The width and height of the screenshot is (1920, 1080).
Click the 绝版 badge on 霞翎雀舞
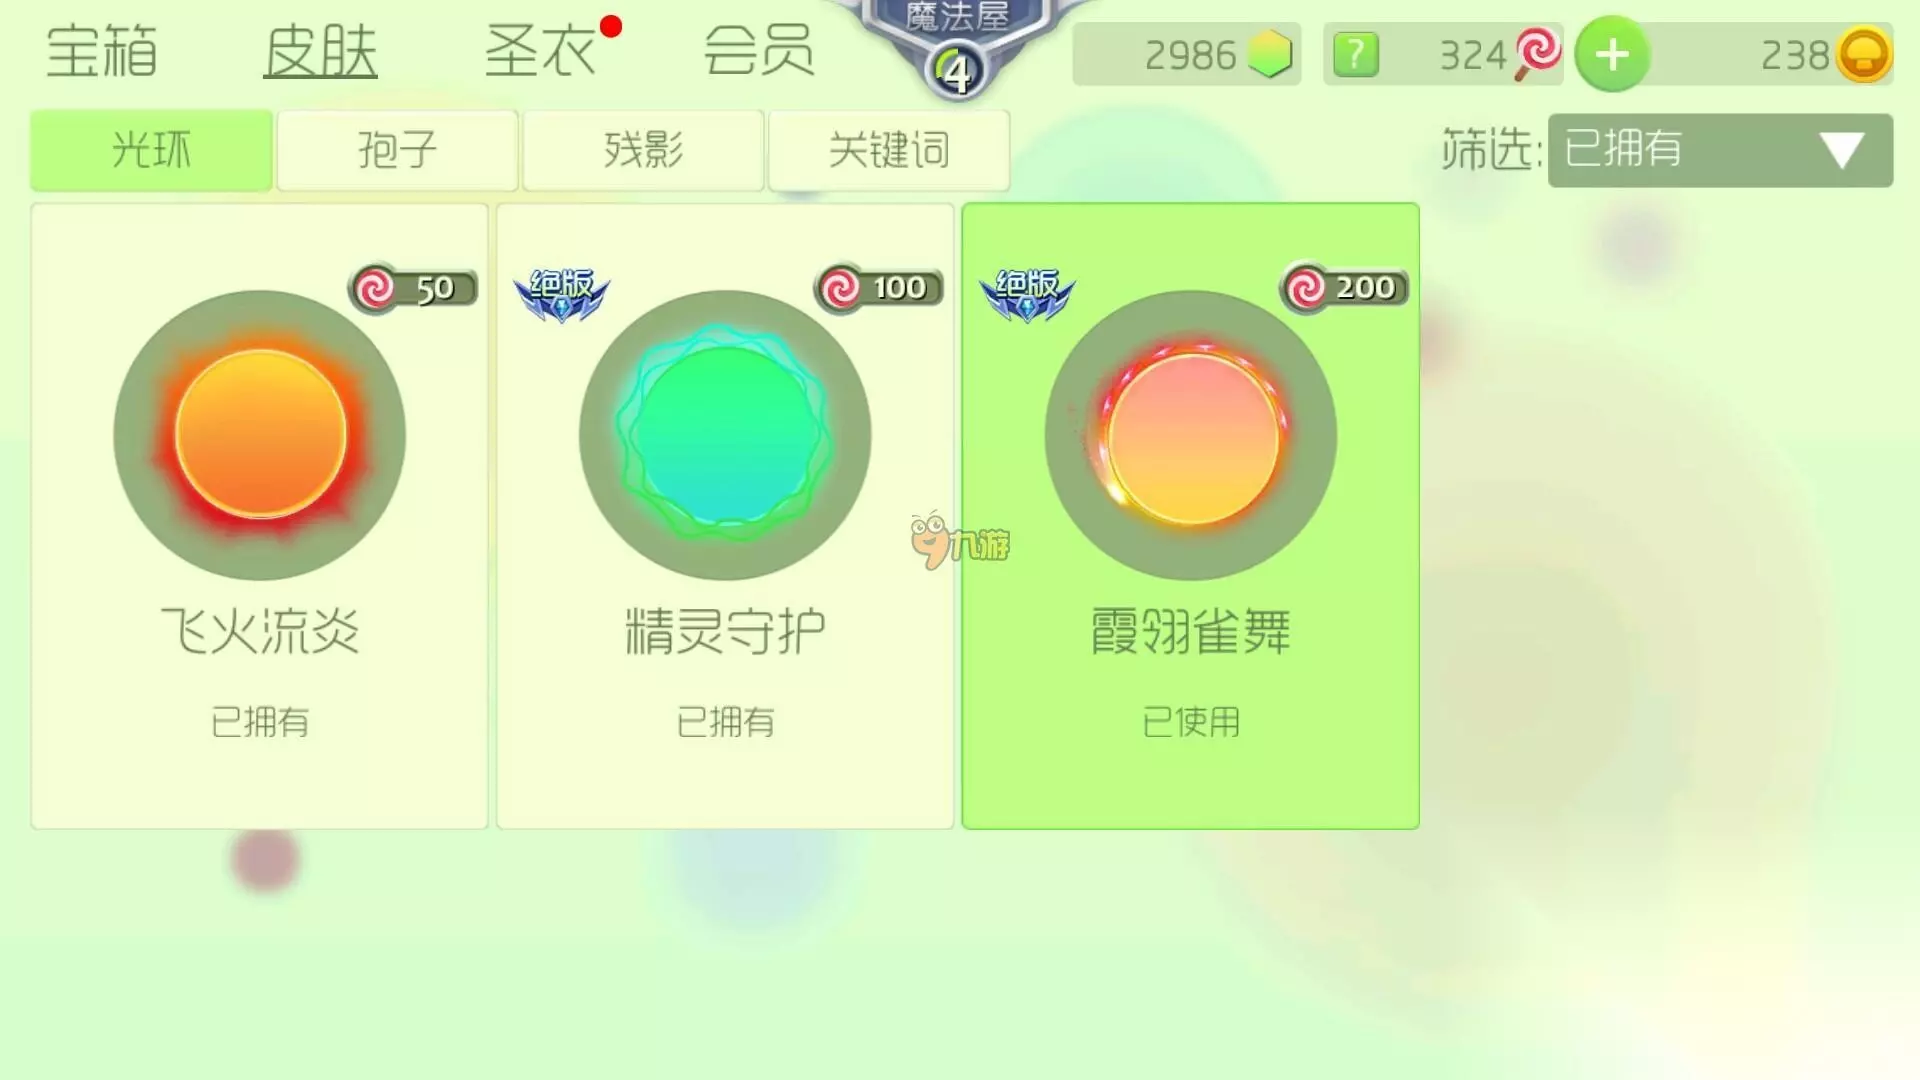pyautogui.click(x=1027, y=294)
